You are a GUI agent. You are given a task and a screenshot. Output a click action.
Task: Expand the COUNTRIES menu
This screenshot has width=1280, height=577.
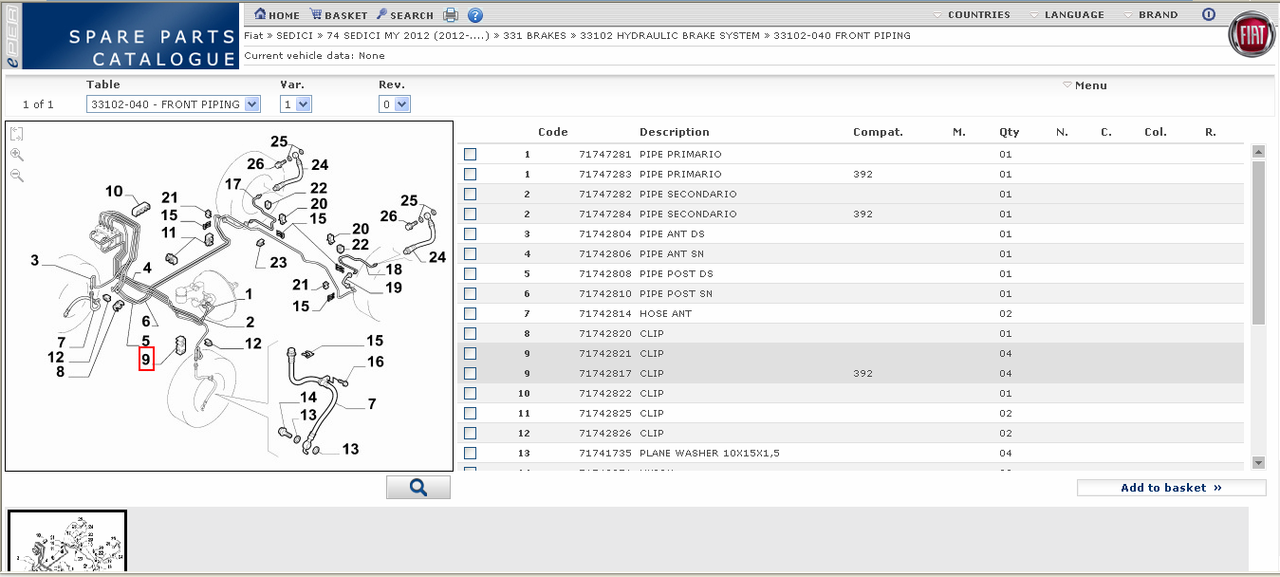(971, 15)
